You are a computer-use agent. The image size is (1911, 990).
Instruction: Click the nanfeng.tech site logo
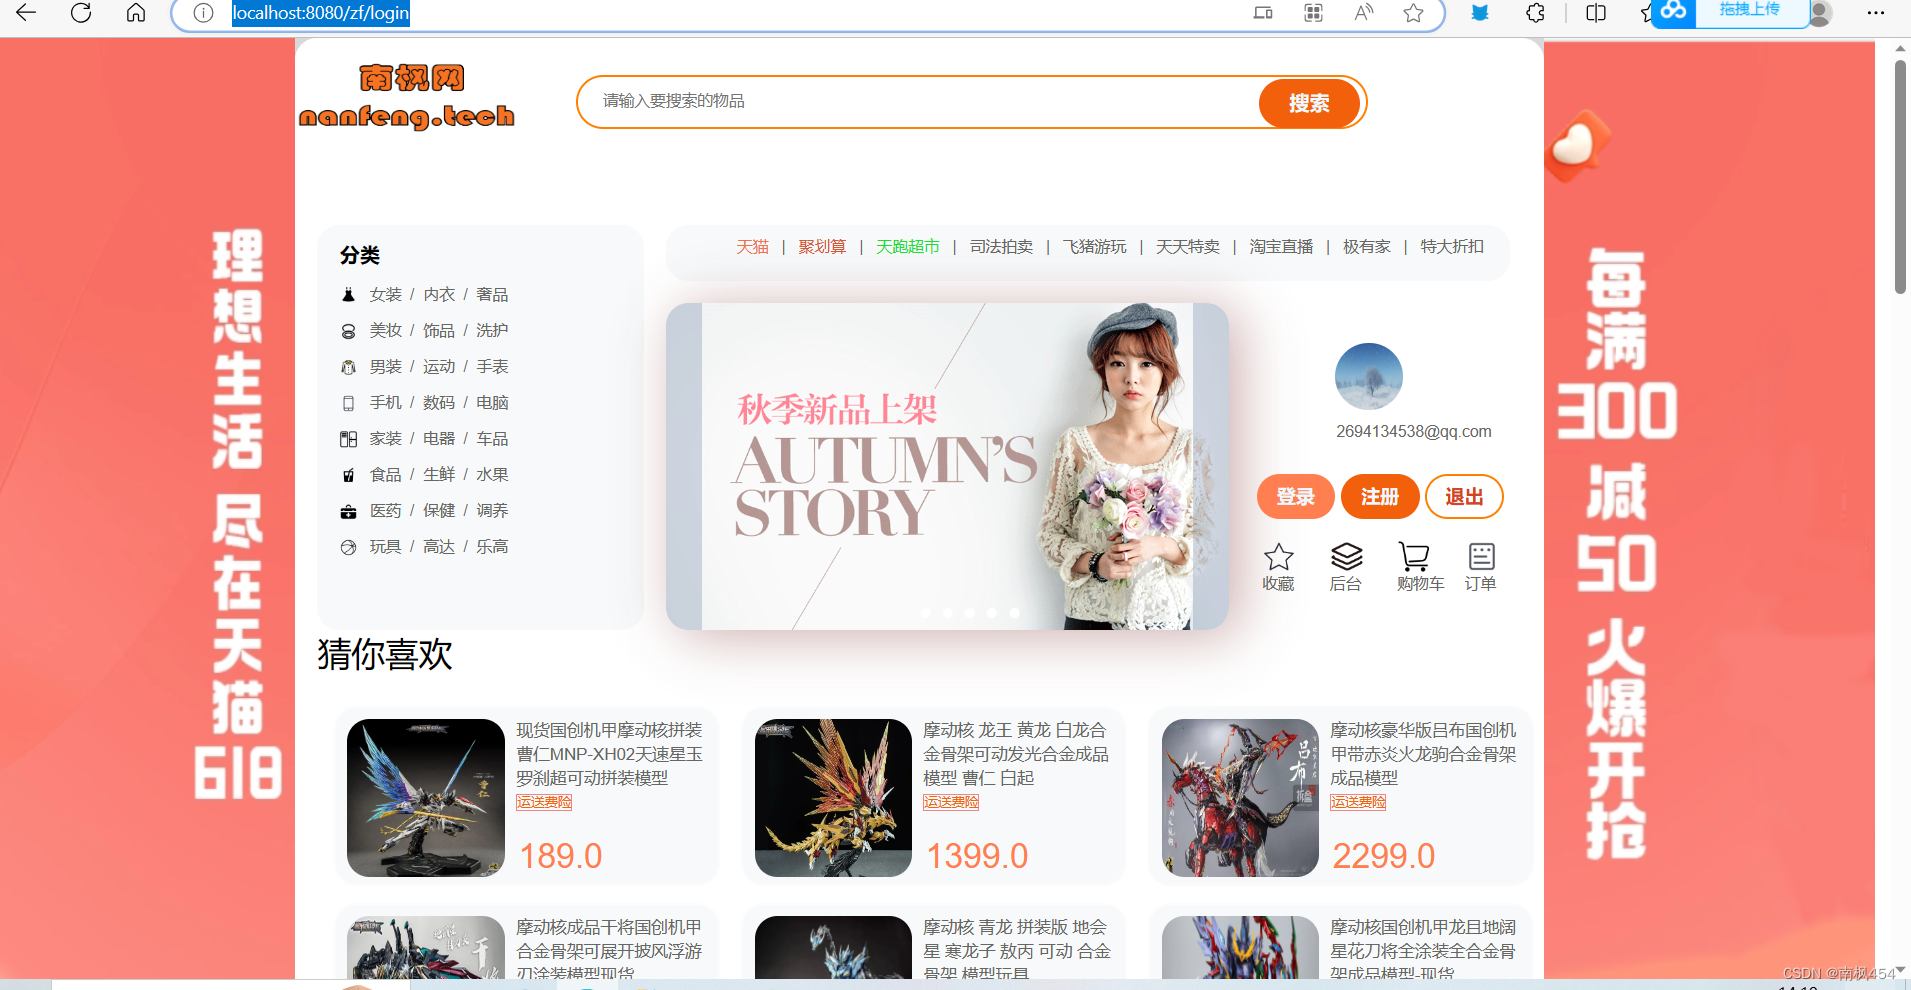tap(407, 97)
